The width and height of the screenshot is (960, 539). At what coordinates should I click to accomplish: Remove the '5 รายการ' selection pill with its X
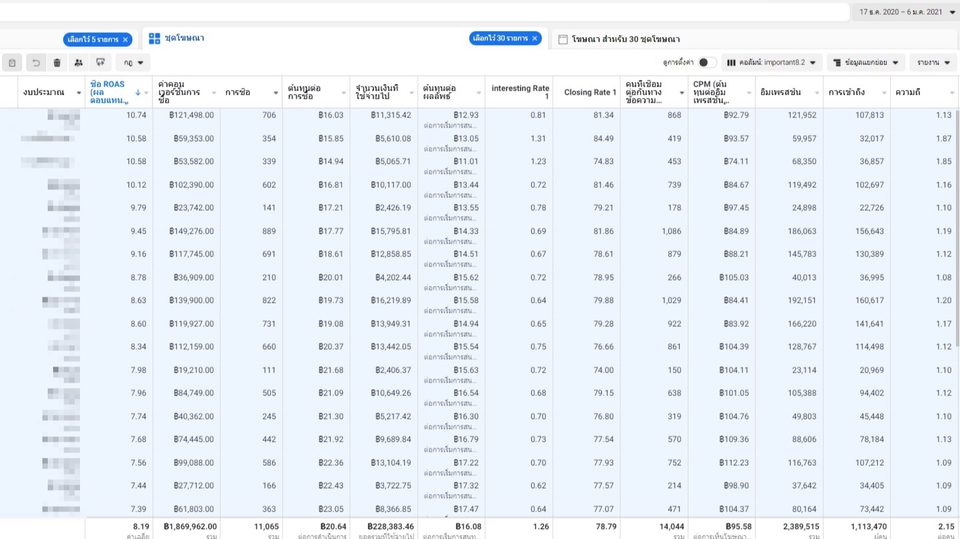(x=126, y=39)
